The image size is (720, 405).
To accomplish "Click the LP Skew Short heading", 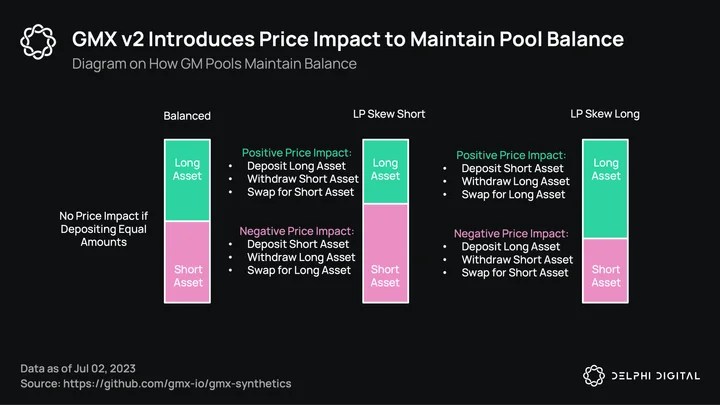I will (389, 114).
